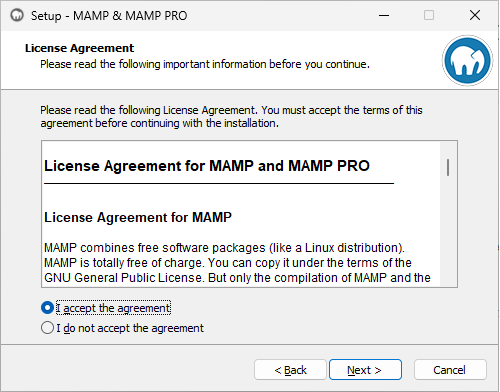Click the blue MAMP elephant logo

coord(467,60)
